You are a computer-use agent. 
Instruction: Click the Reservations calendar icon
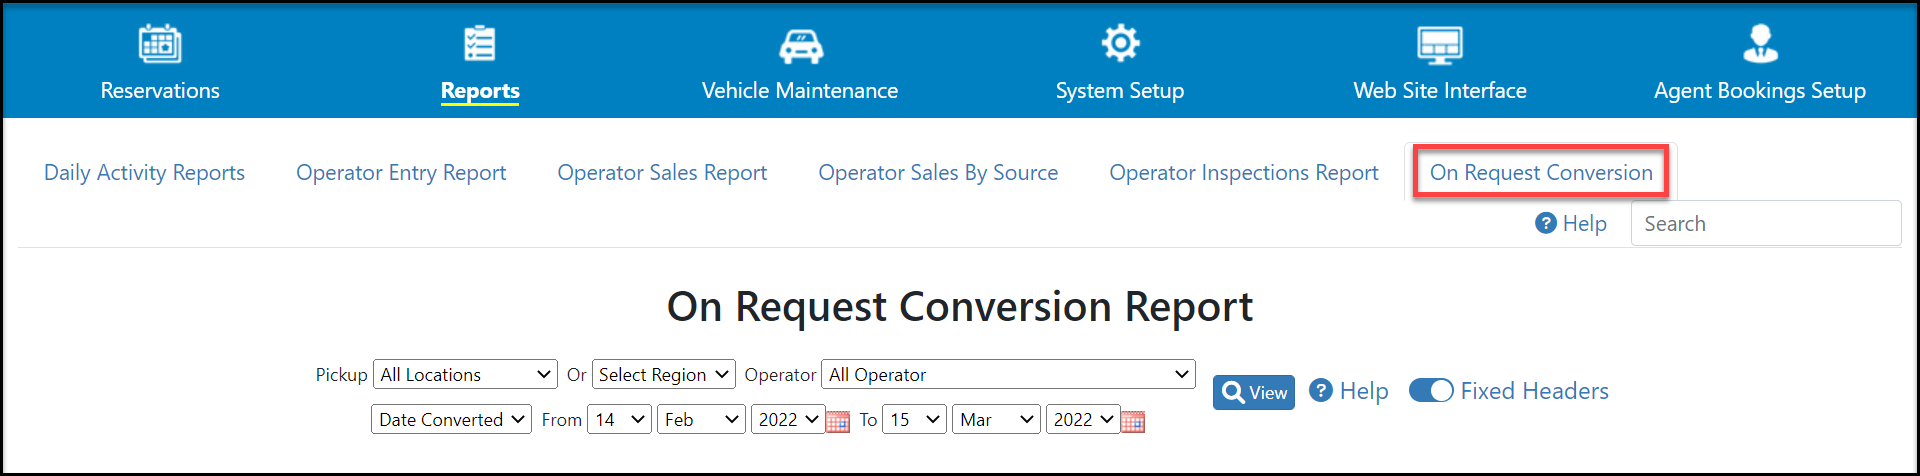tap(160, 44)
